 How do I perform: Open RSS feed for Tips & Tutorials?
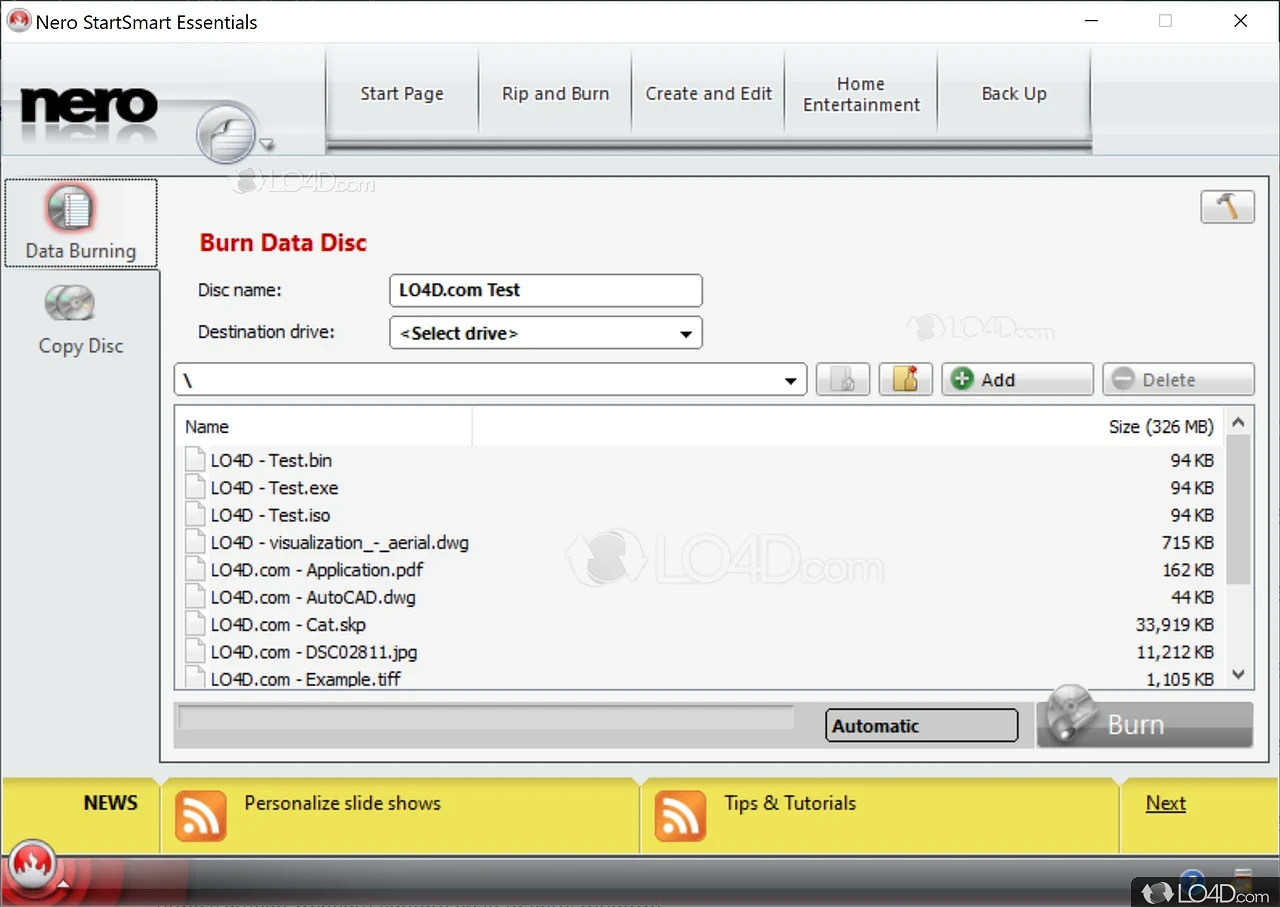[x=681, y=815]
